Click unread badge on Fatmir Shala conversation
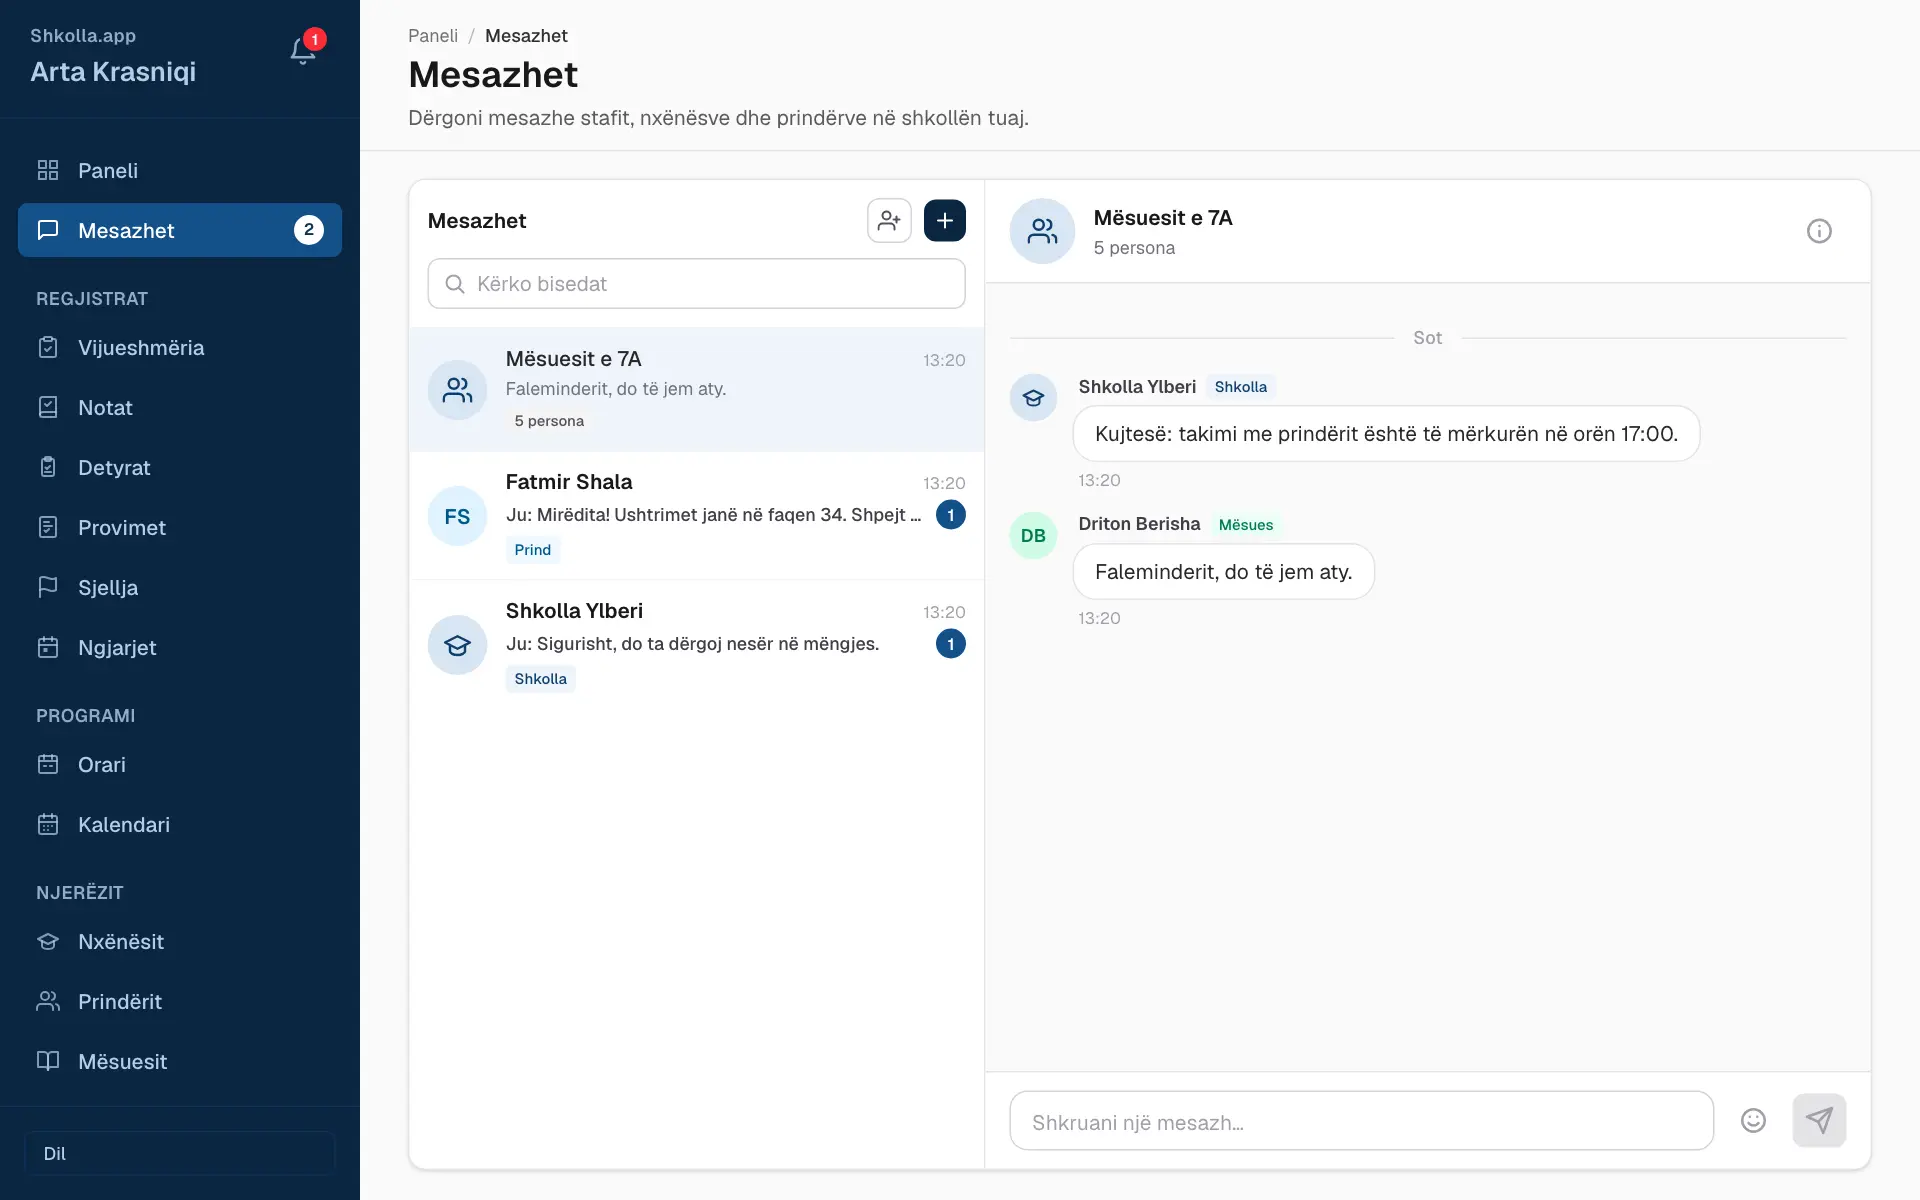1920x1200 pixels. (950, 515)
